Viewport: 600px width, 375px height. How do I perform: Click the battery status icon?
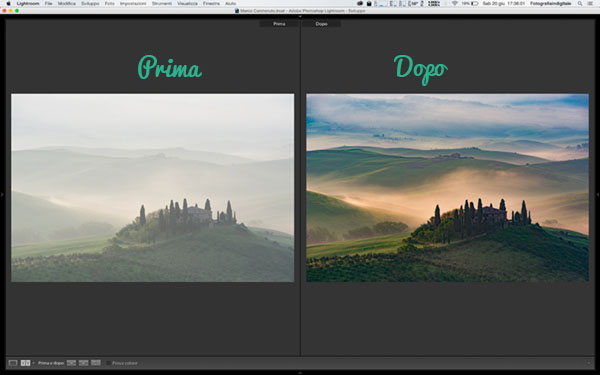474,3
